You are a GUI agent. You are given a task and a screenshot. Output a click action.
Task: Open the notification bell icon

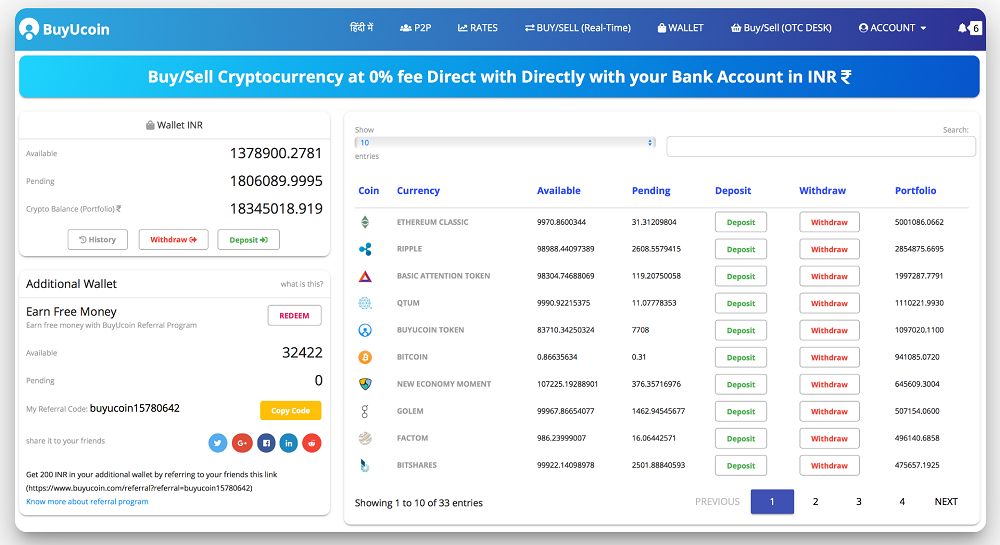pyautogui.click(x=962, y=28)
